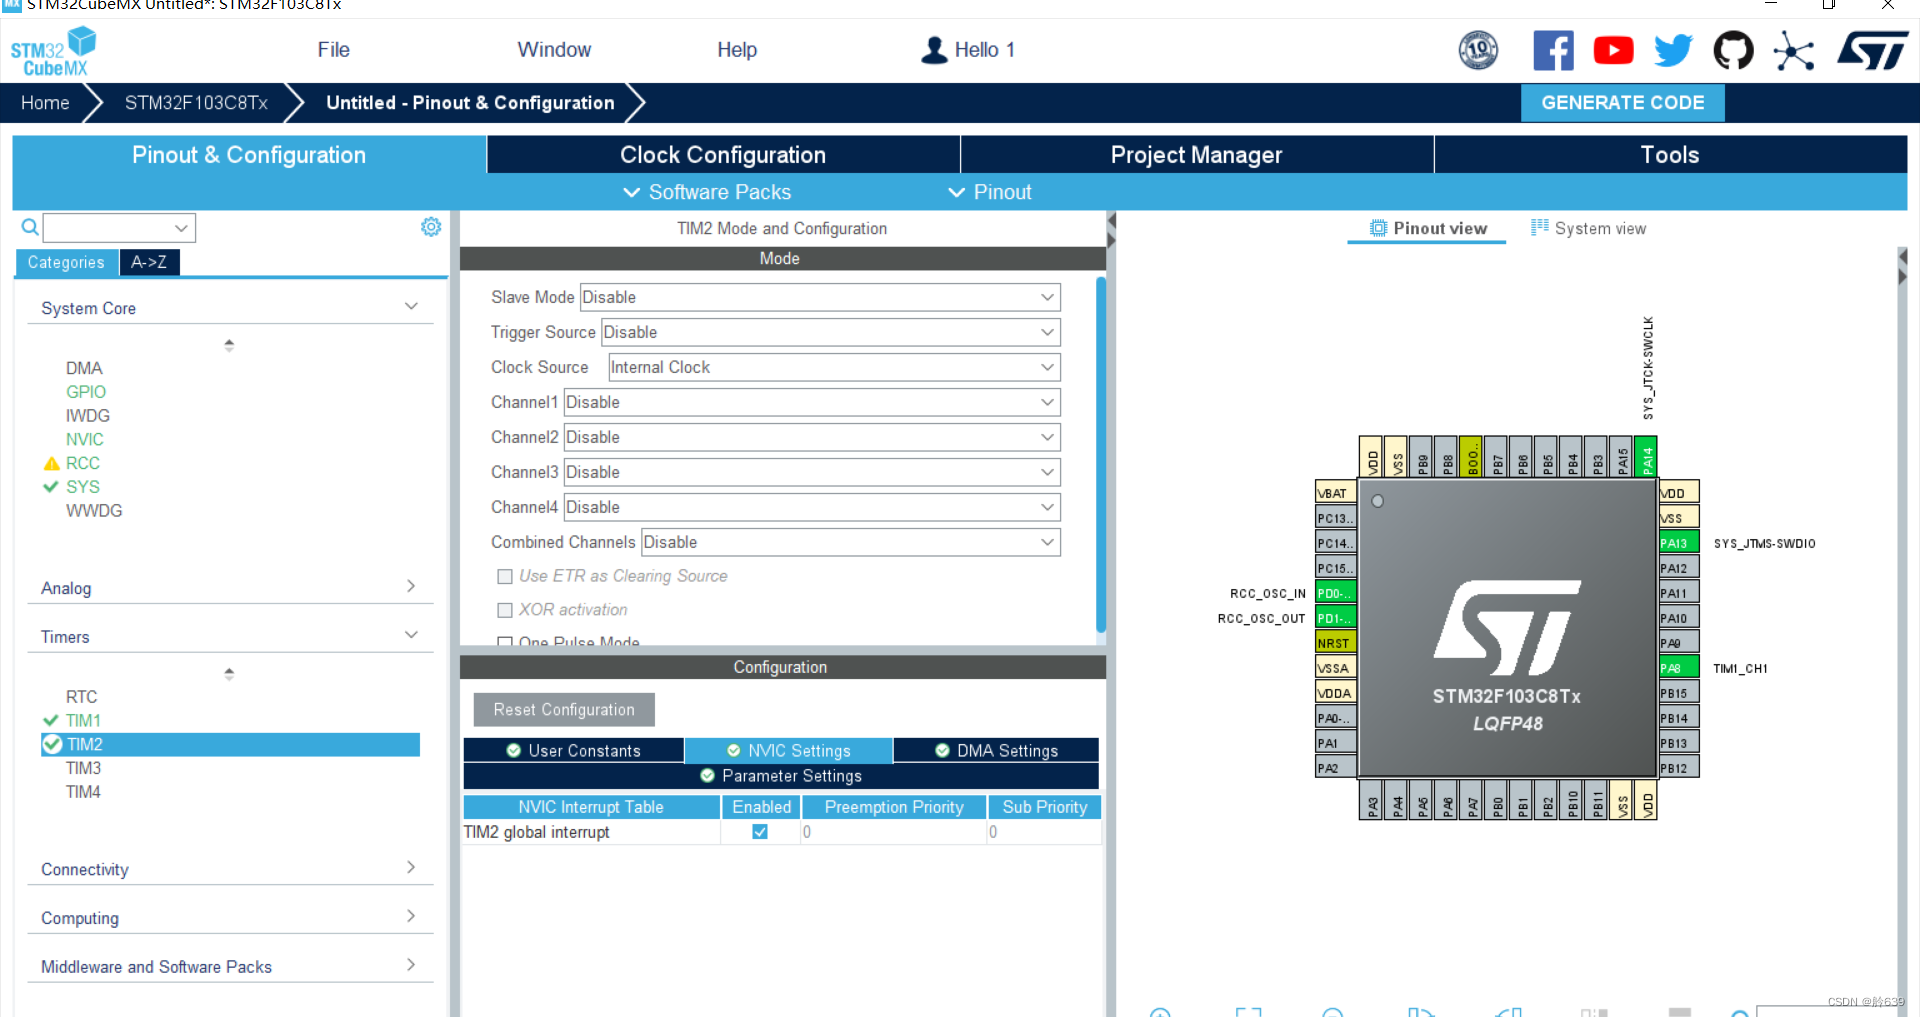Open Channel1 dropdown
The height and width of the screenshot is (1017, 1920).
click(x=812, y=402)
